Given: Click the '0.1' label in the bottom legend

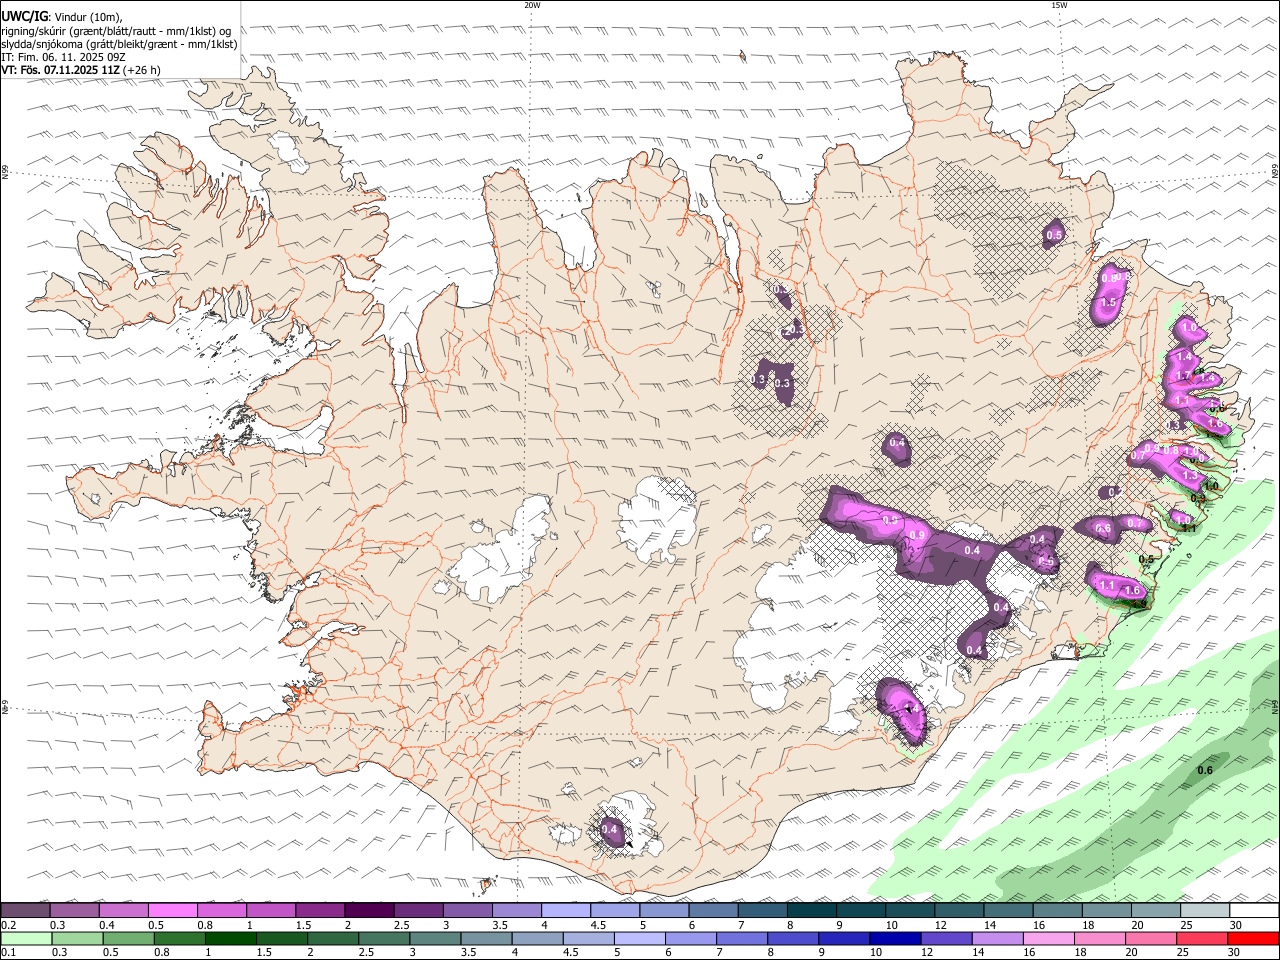Looking at the screenshot, I should pyautogui.click(x=9, y=953).
